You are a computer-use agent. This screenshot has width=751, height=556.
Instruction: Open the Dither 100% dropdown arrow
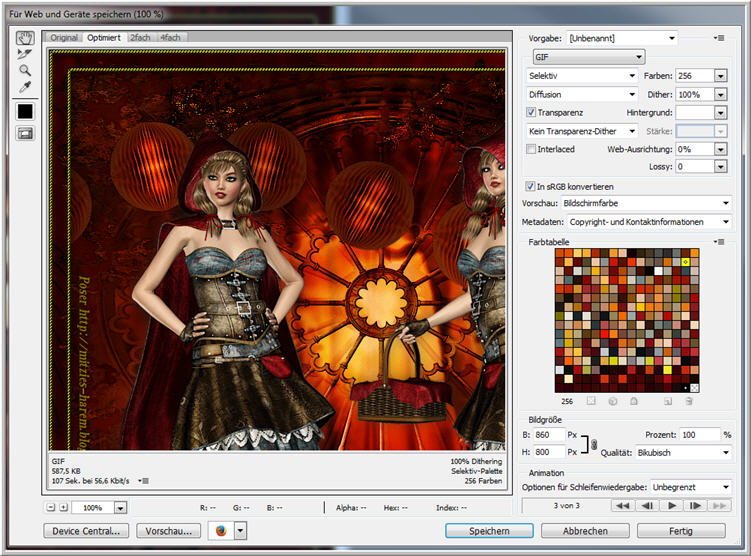(720, 94)
